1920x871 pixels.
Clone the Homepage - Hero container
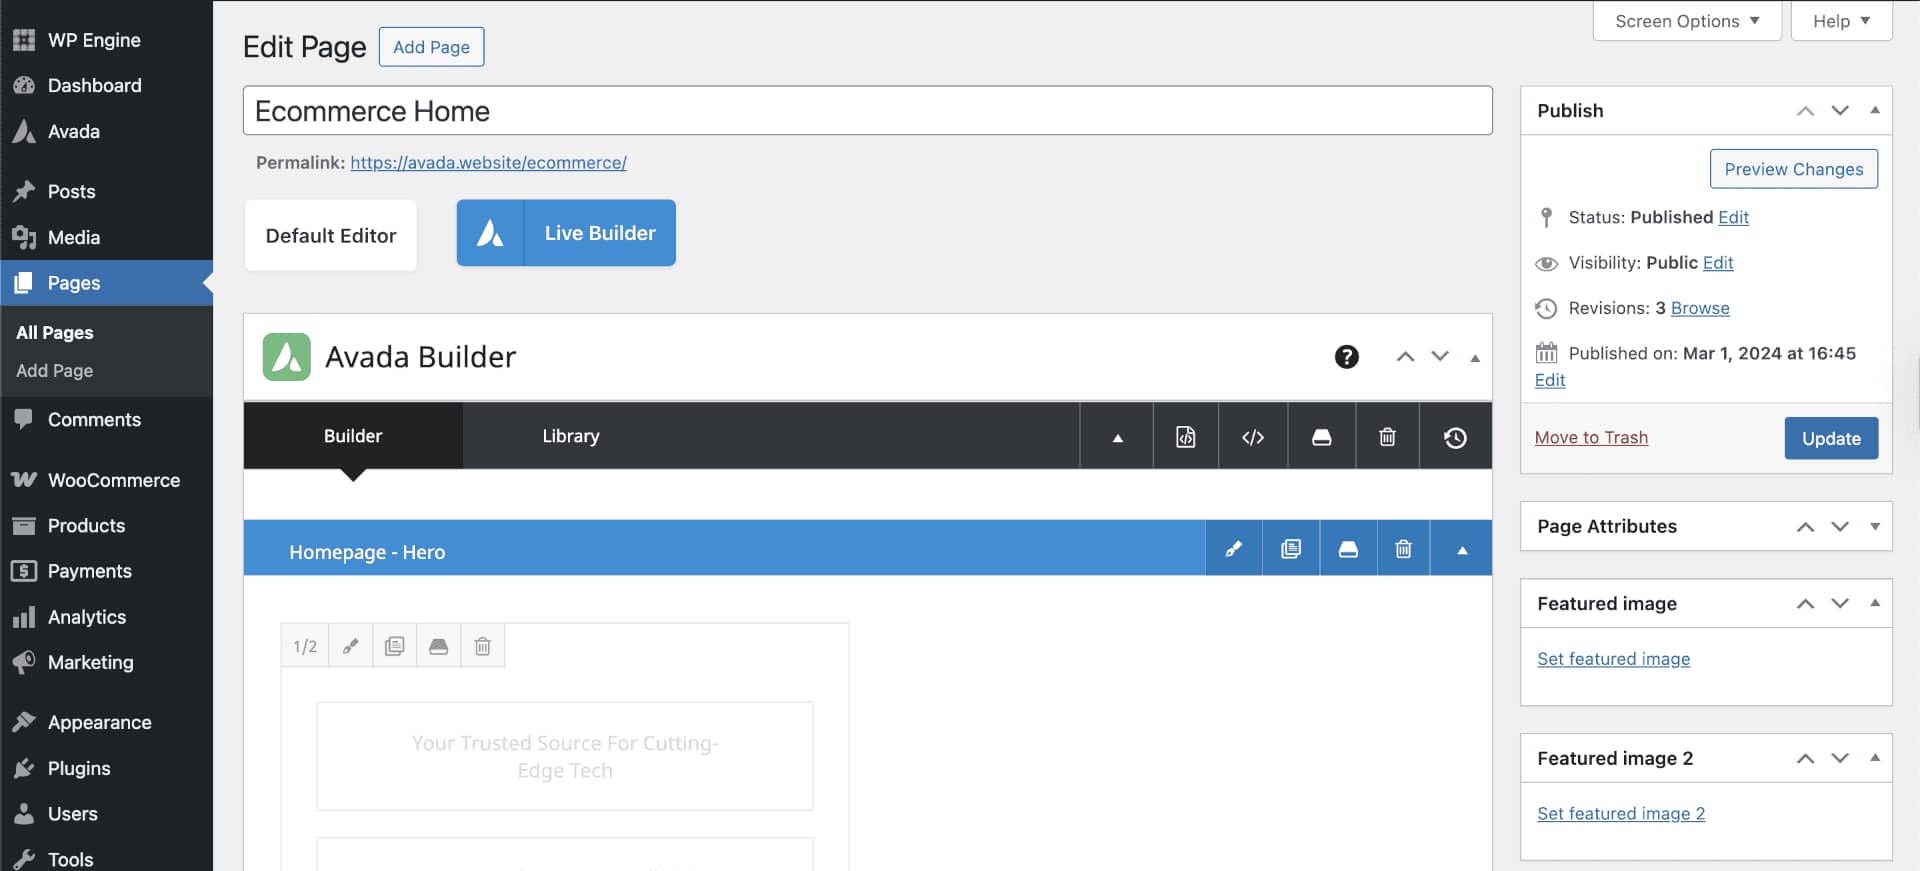(x=1291, y=549)
